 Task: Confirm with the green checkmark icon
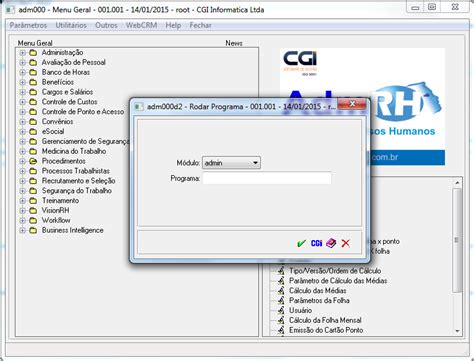(x=301, y=243)
